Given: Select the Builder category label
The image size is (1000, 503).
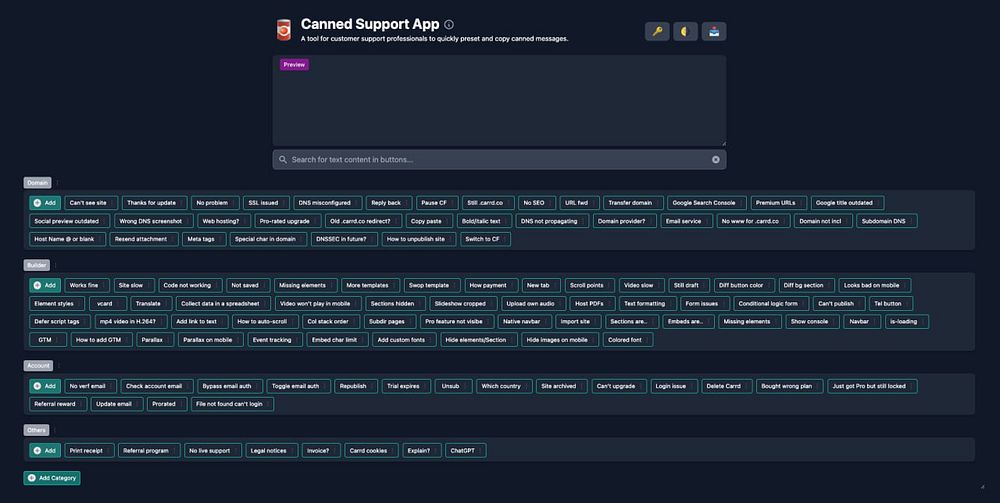Looking at the screenshot, I should [x=36, y=265].
